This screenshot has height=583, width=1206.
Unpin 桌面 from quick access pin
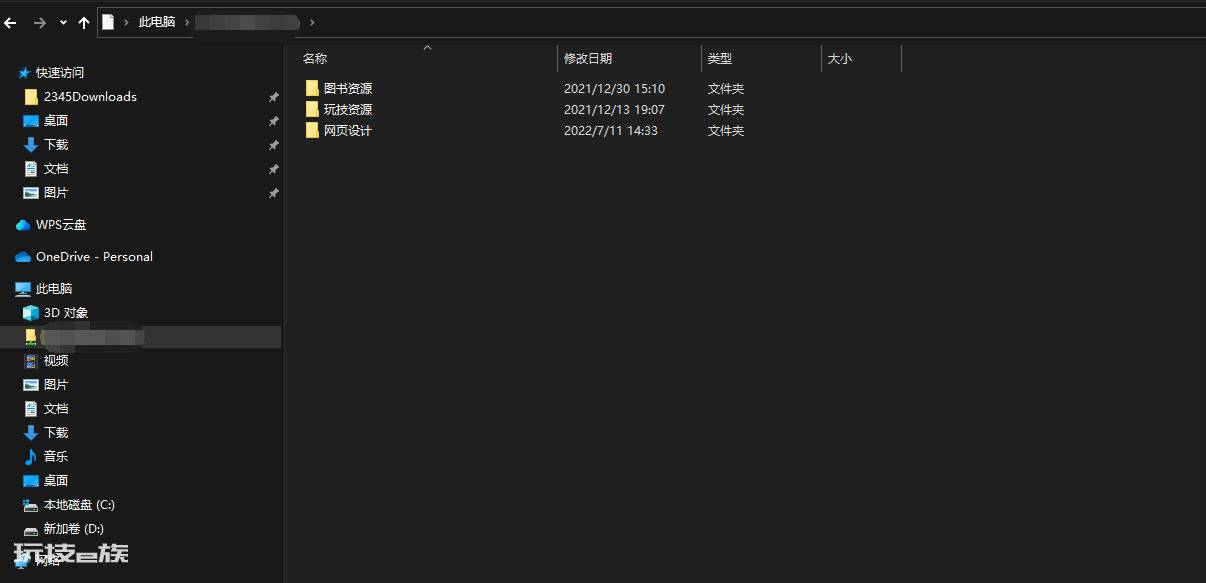pyautogui.click(x=273, y=121)
